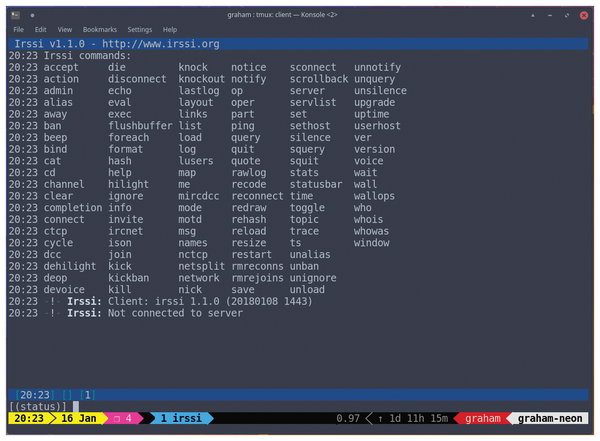Viewport: 600px width, 441px height.
Task: Click the irssi status bar window number [1]
Action: point(88,395)
